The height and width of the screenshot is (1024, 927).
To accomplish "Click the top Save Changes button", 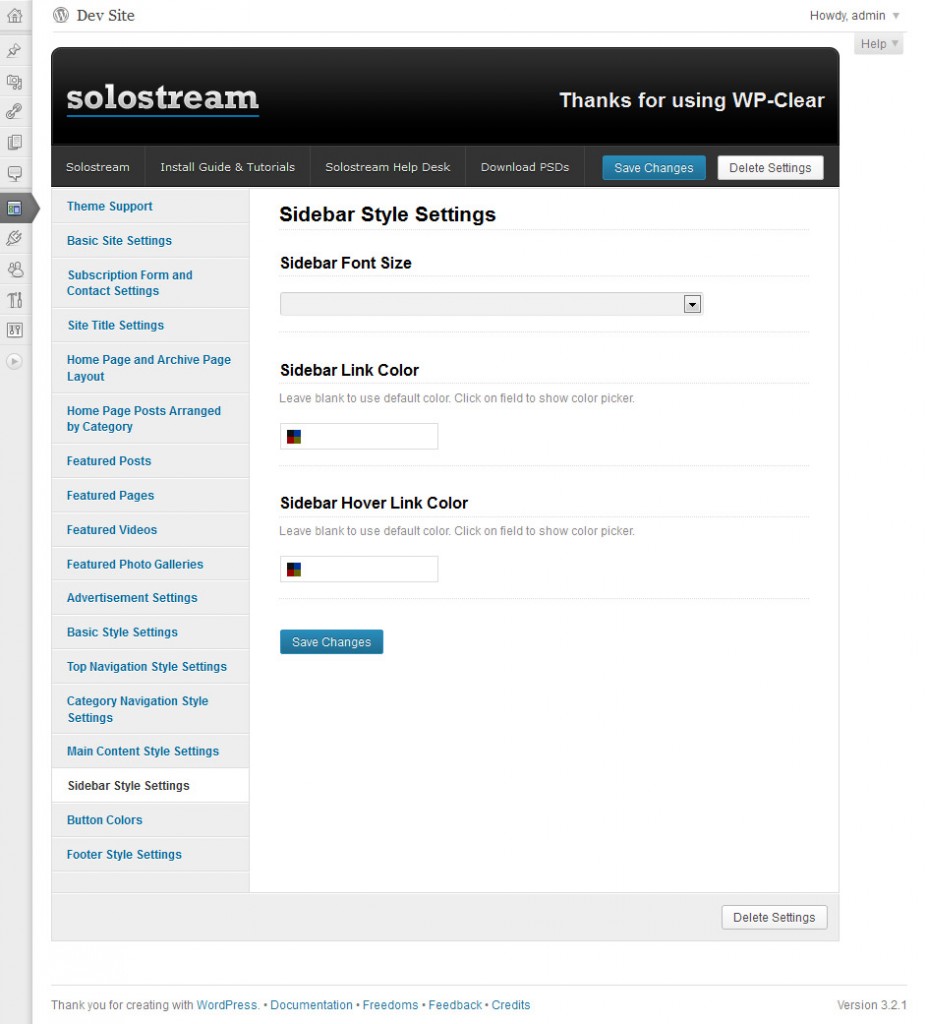I will pos(653,168).
